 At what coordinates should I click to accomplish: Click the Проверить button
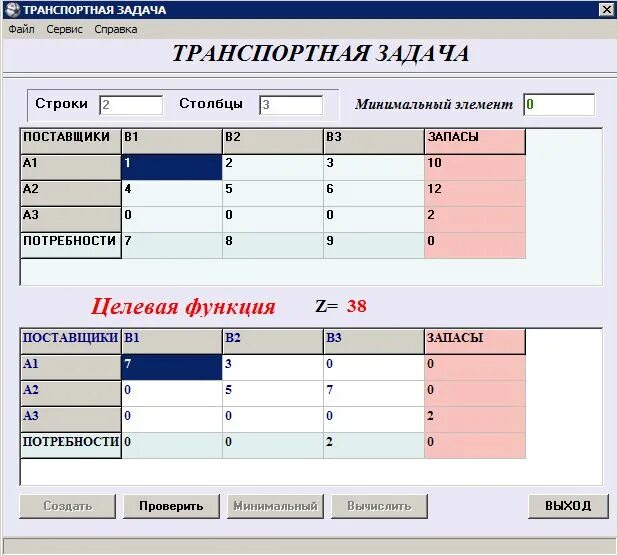point(171,506)
